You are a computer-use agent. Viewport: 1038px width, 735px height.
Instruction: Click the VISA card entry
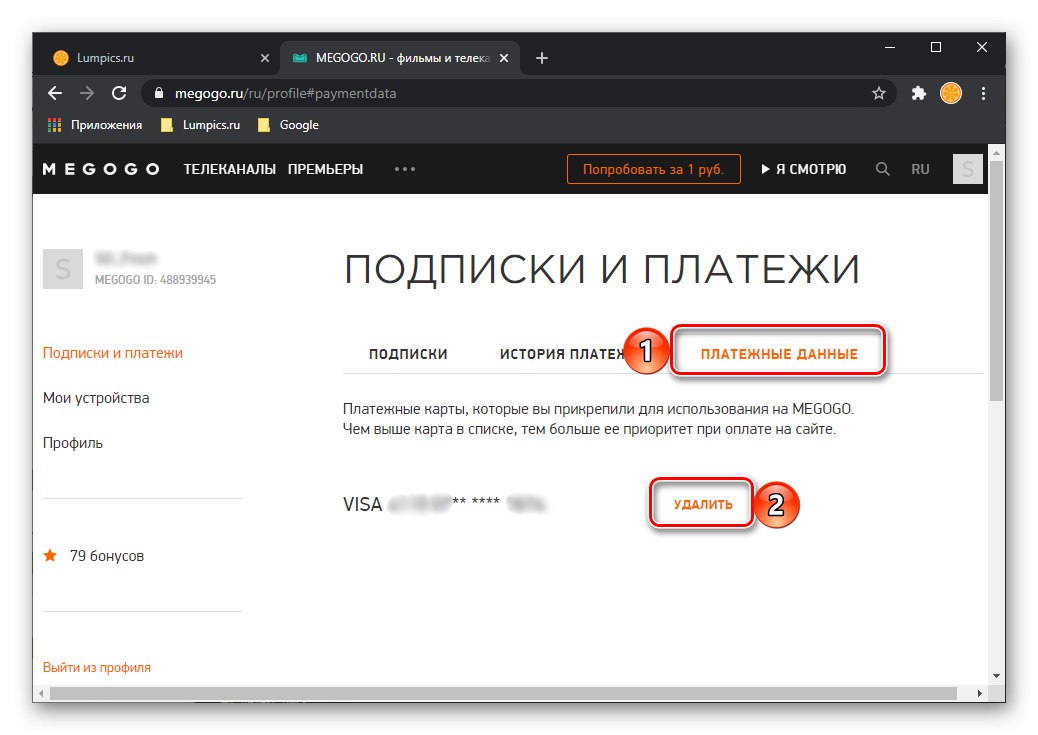pyautogui.click(x=444, y=505)
